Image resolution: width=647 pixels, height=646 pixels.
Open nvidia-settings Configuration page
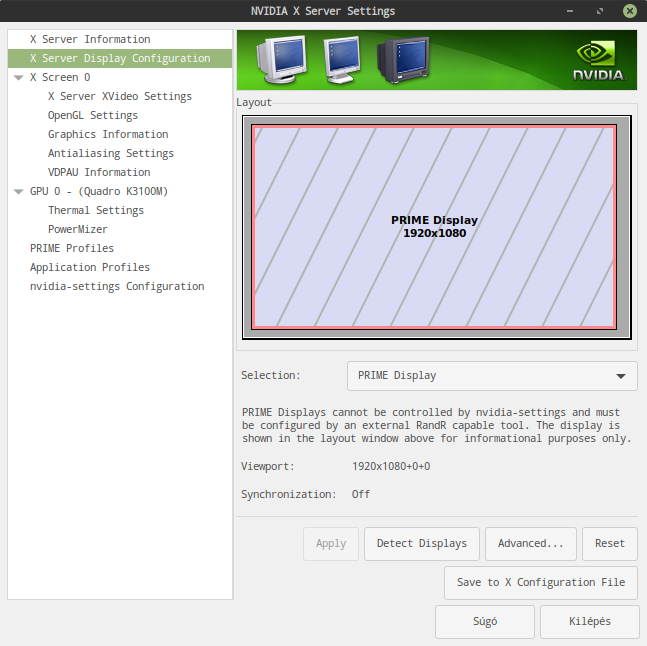pyautogui.click(x=120, y=286)
